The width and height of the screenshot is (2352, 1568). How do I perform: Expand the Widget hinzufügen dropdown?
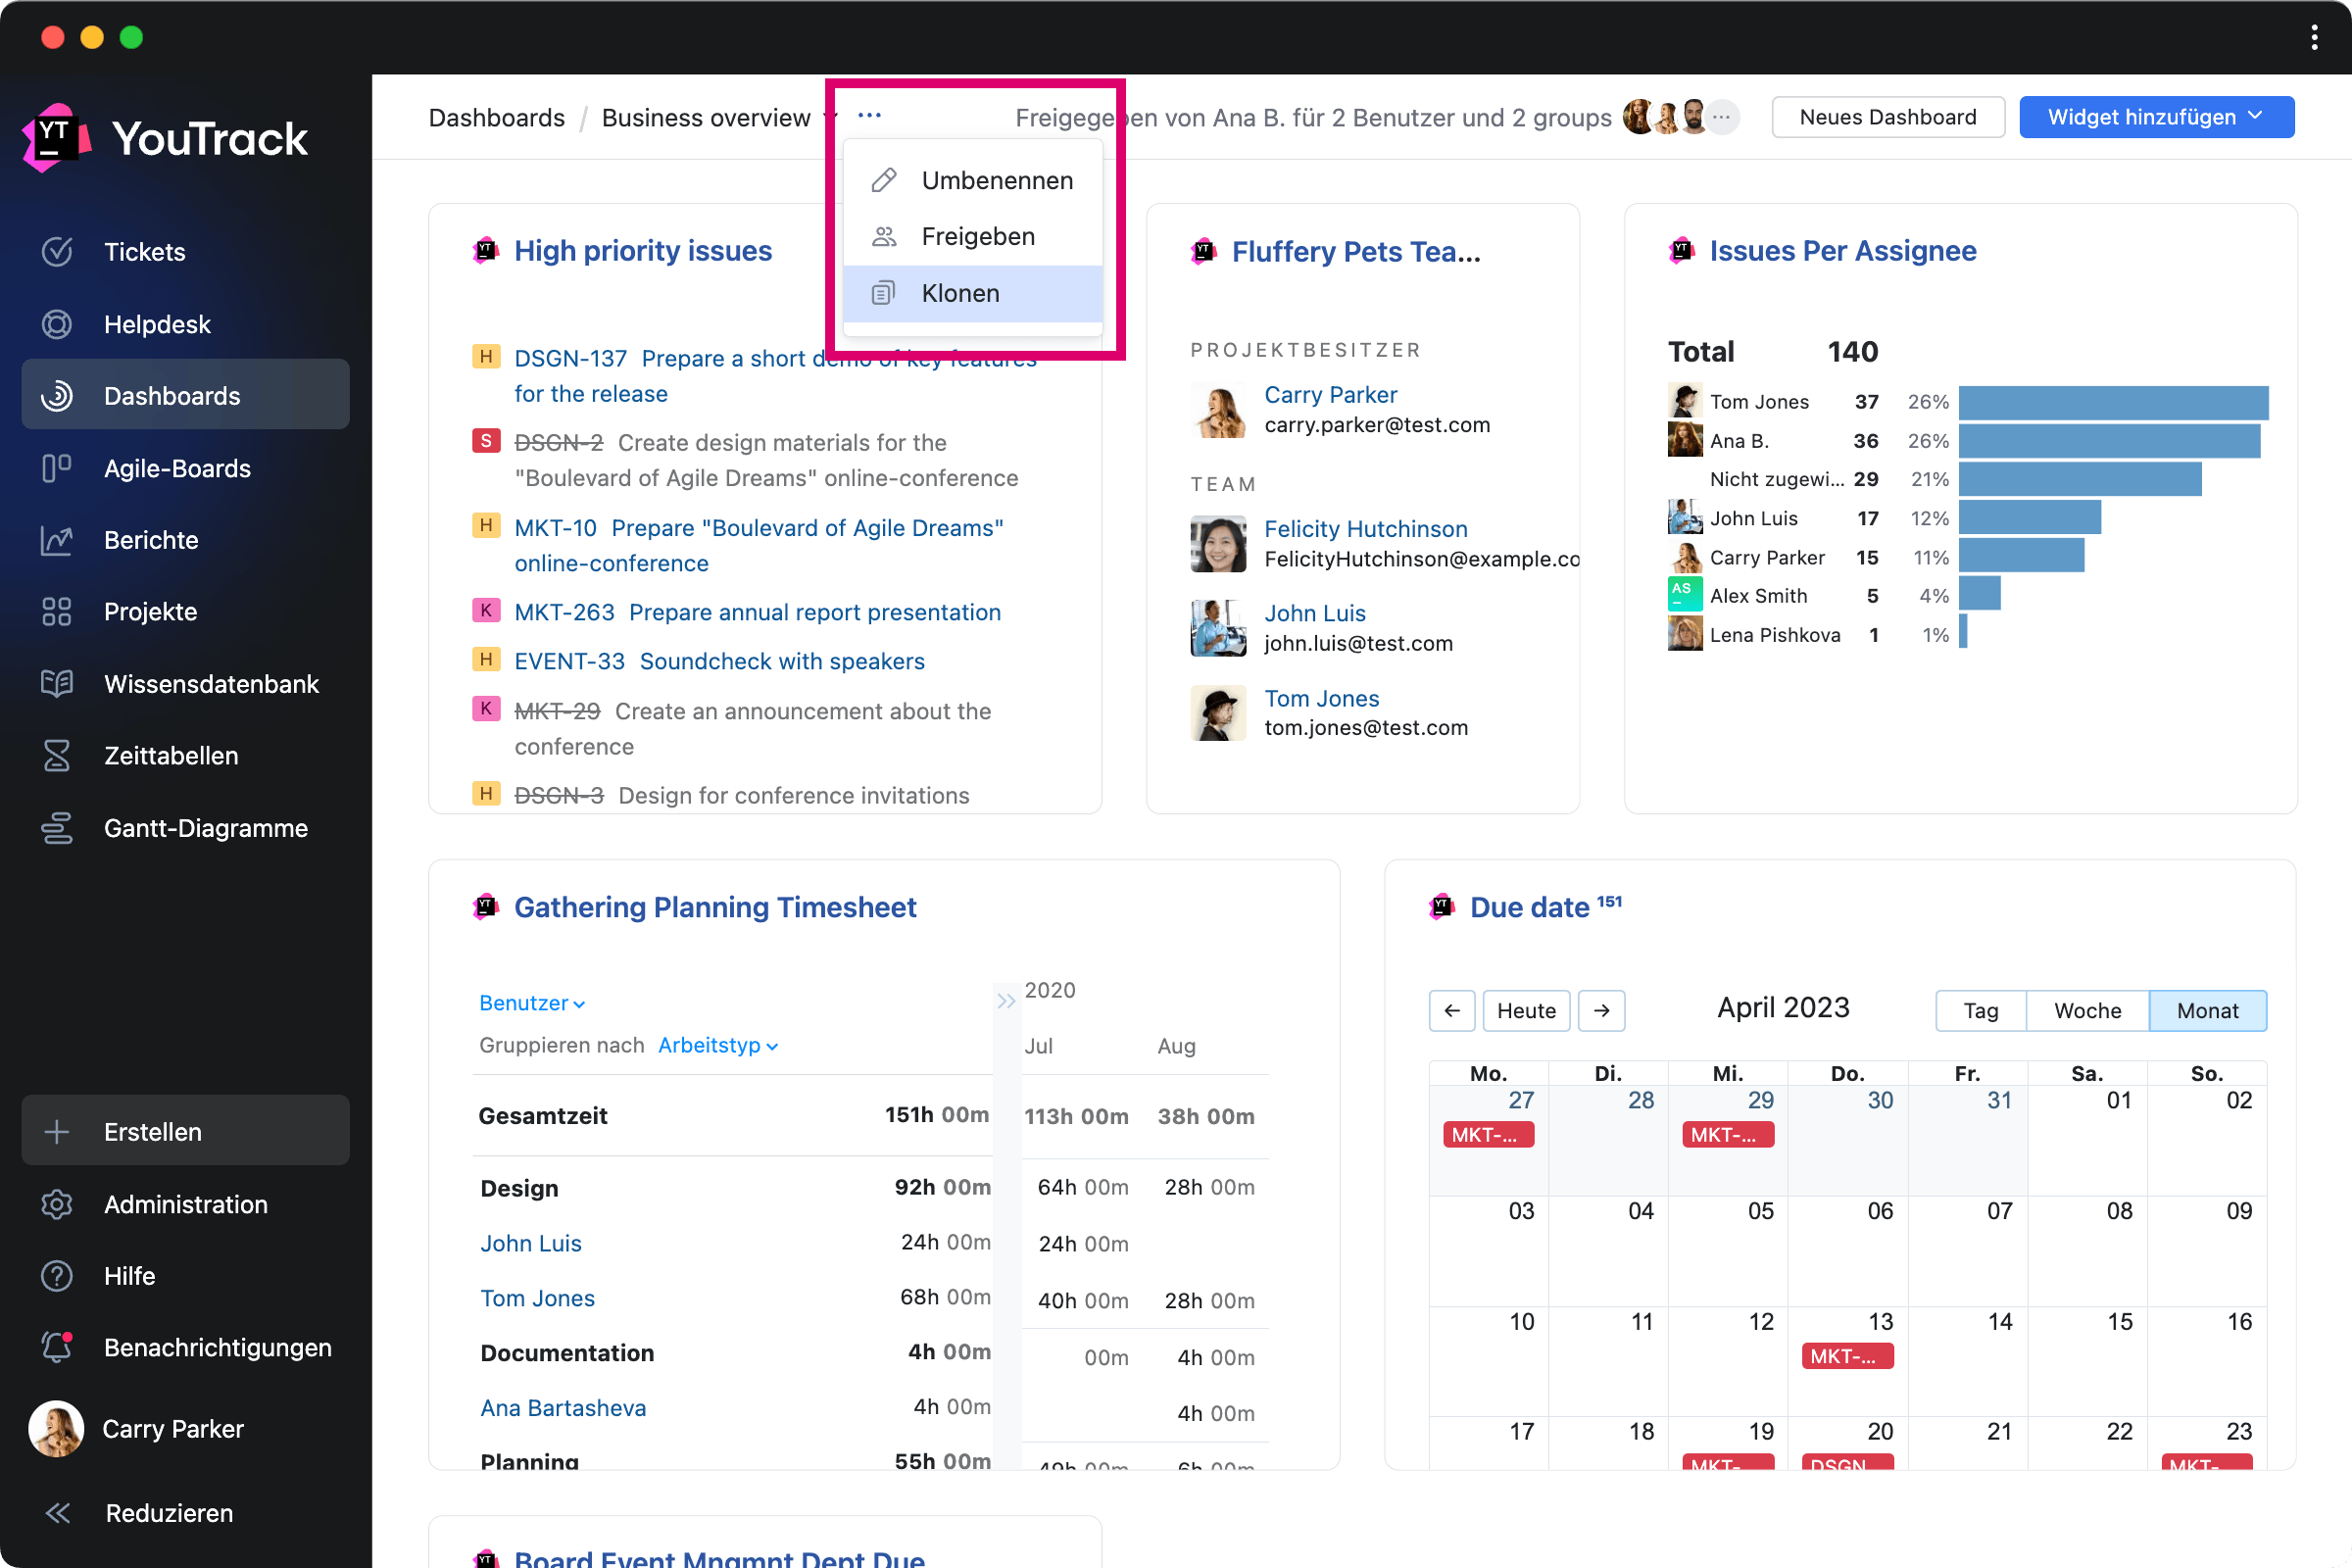pyautogui.click(x=2156, y=117)
